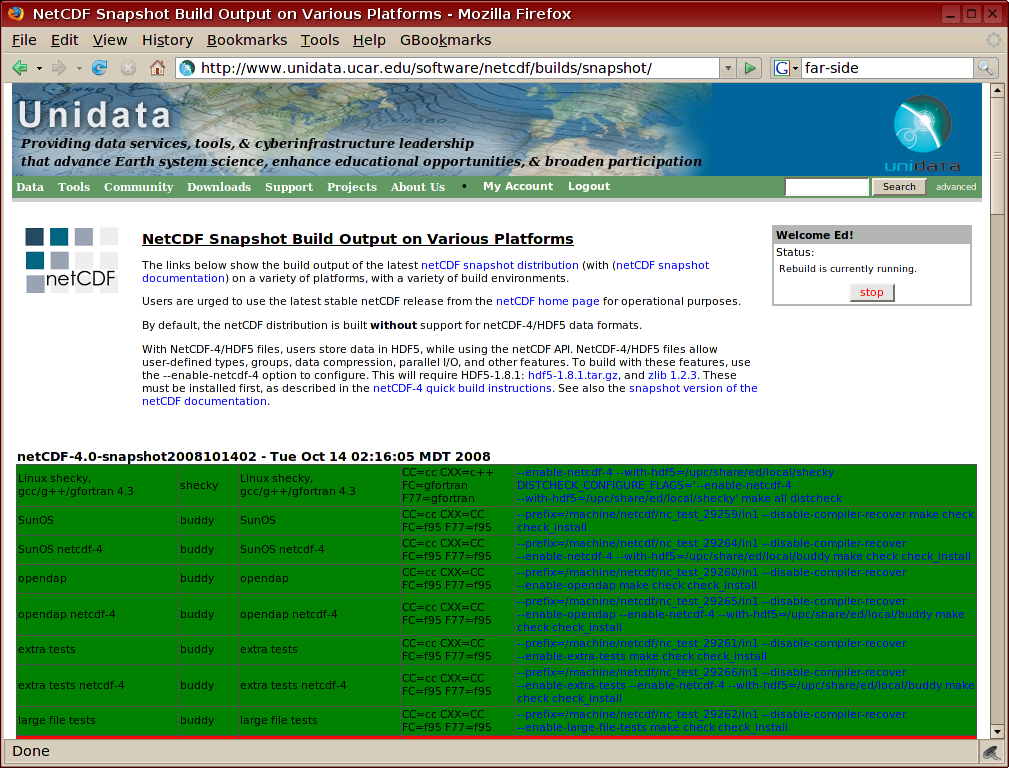Click the Unidata site search text field
Screen dimensions: 1009x768
tap(827, 187)
